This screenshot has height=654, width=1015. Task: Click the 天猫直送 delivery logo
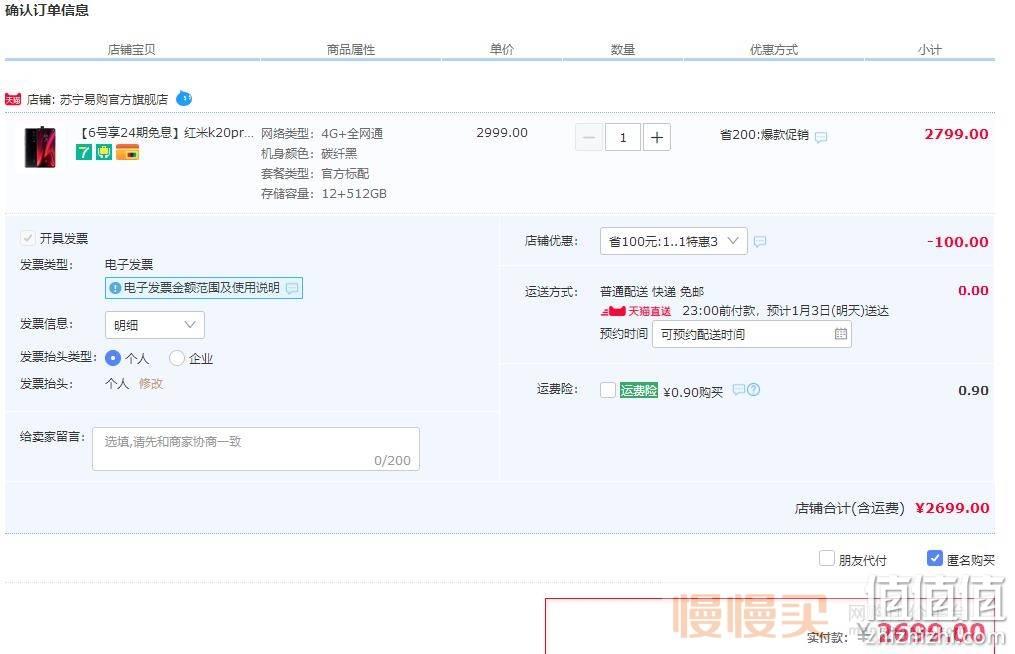tap(636, 311)
